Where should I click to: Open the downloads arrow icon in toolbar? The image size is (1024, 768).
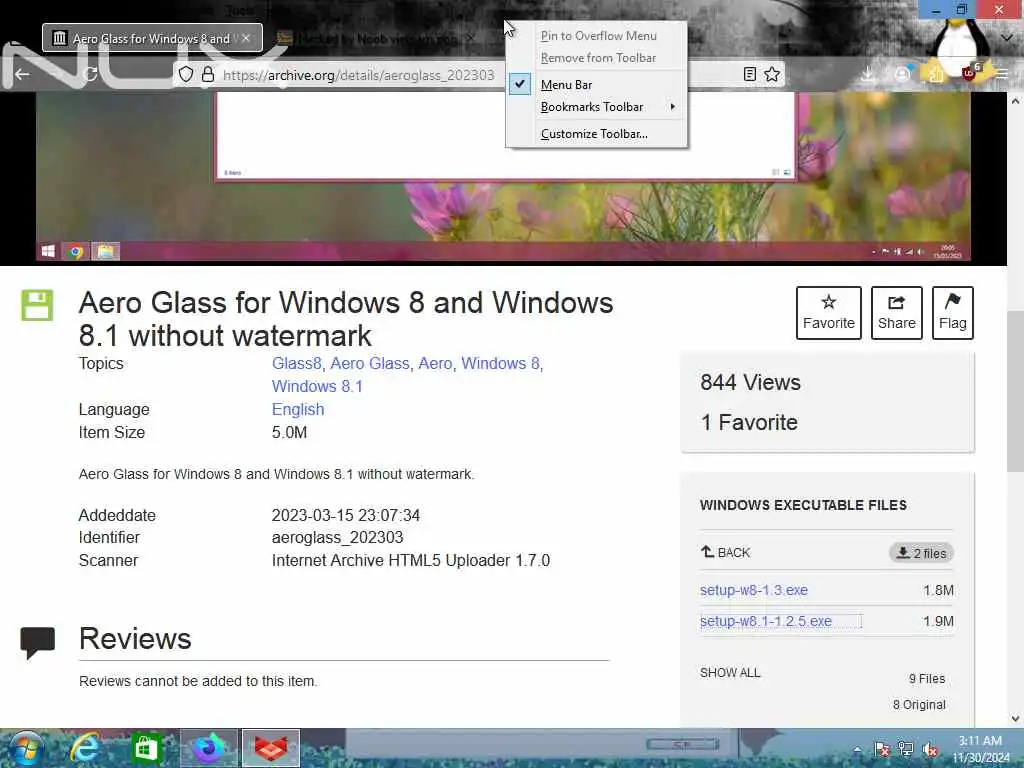tap(868, 74)
